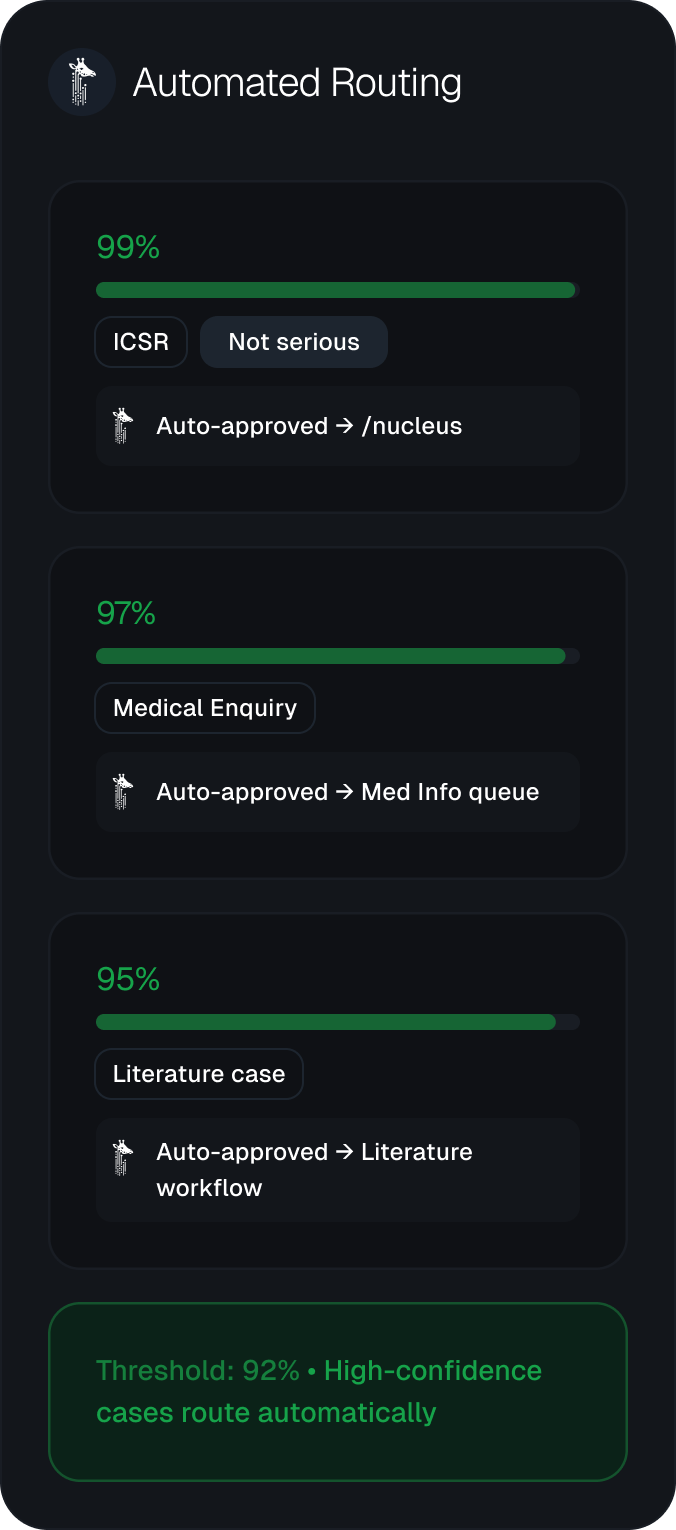The width and height of the screenshot is (676, 1530).
Task: Click the 97% confidence value
Action: [x=126, y=613]
